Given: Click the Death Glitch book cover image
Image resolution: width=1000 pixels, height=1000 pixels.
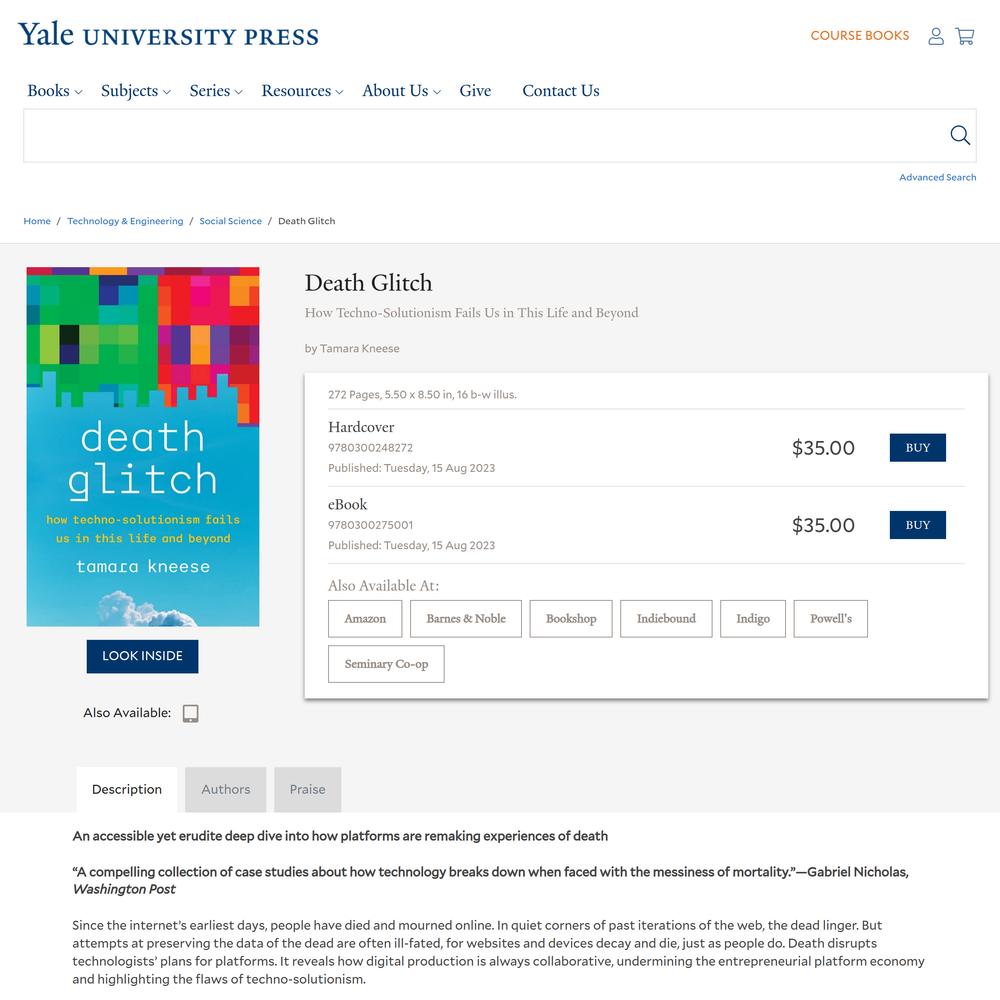Looking at the screenshot, I should (x=143, y=446).
